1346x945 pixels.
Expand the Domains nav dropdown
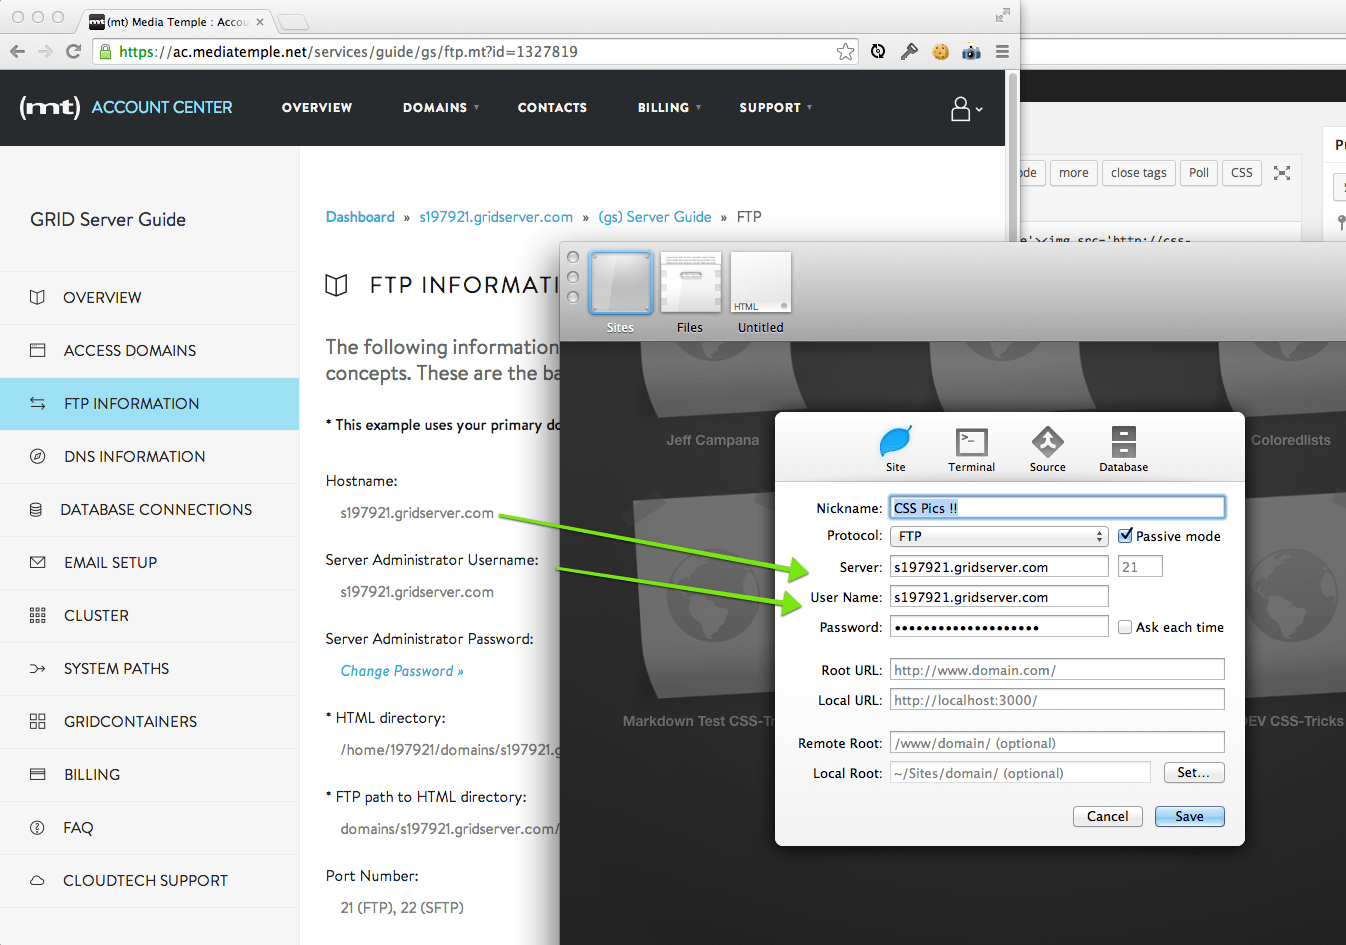tap(441, 108)
